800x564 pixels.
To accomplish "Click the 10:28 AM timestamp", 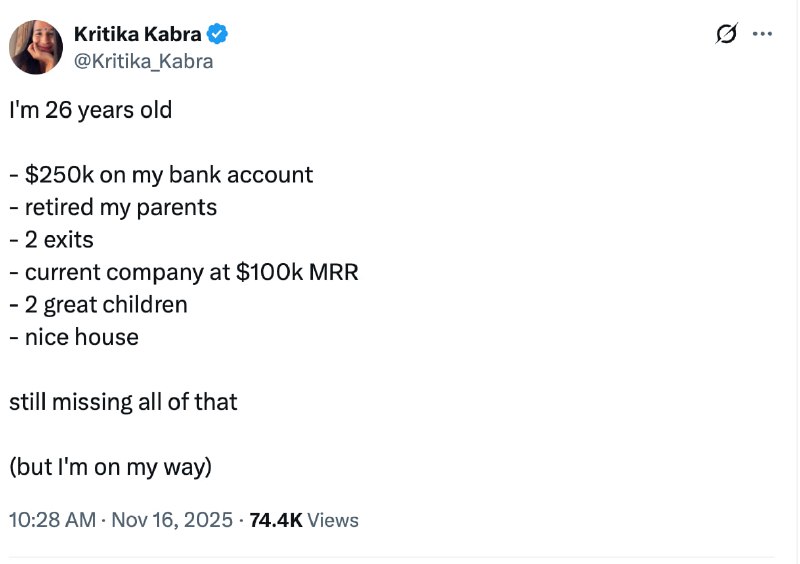I will coord(52,520).
